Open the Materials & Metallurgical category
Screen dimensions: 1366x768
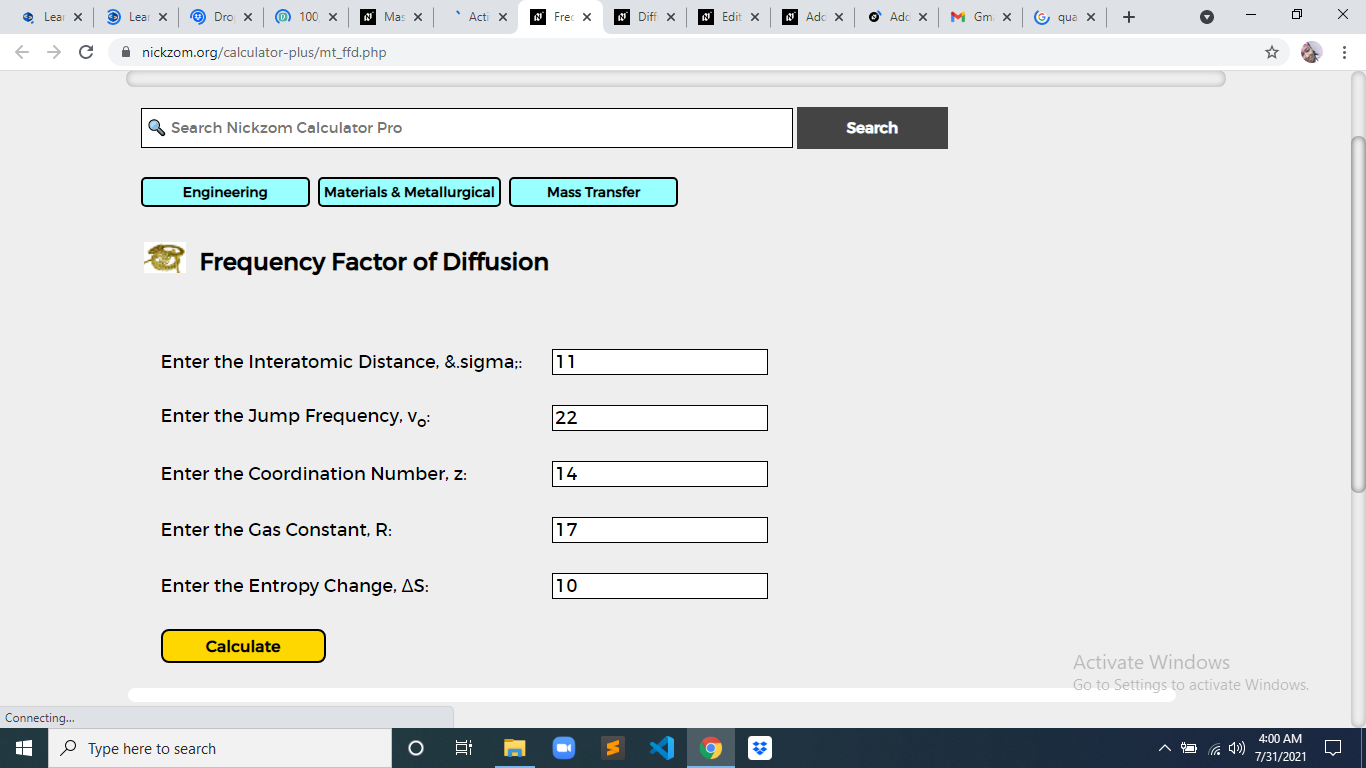409,192
